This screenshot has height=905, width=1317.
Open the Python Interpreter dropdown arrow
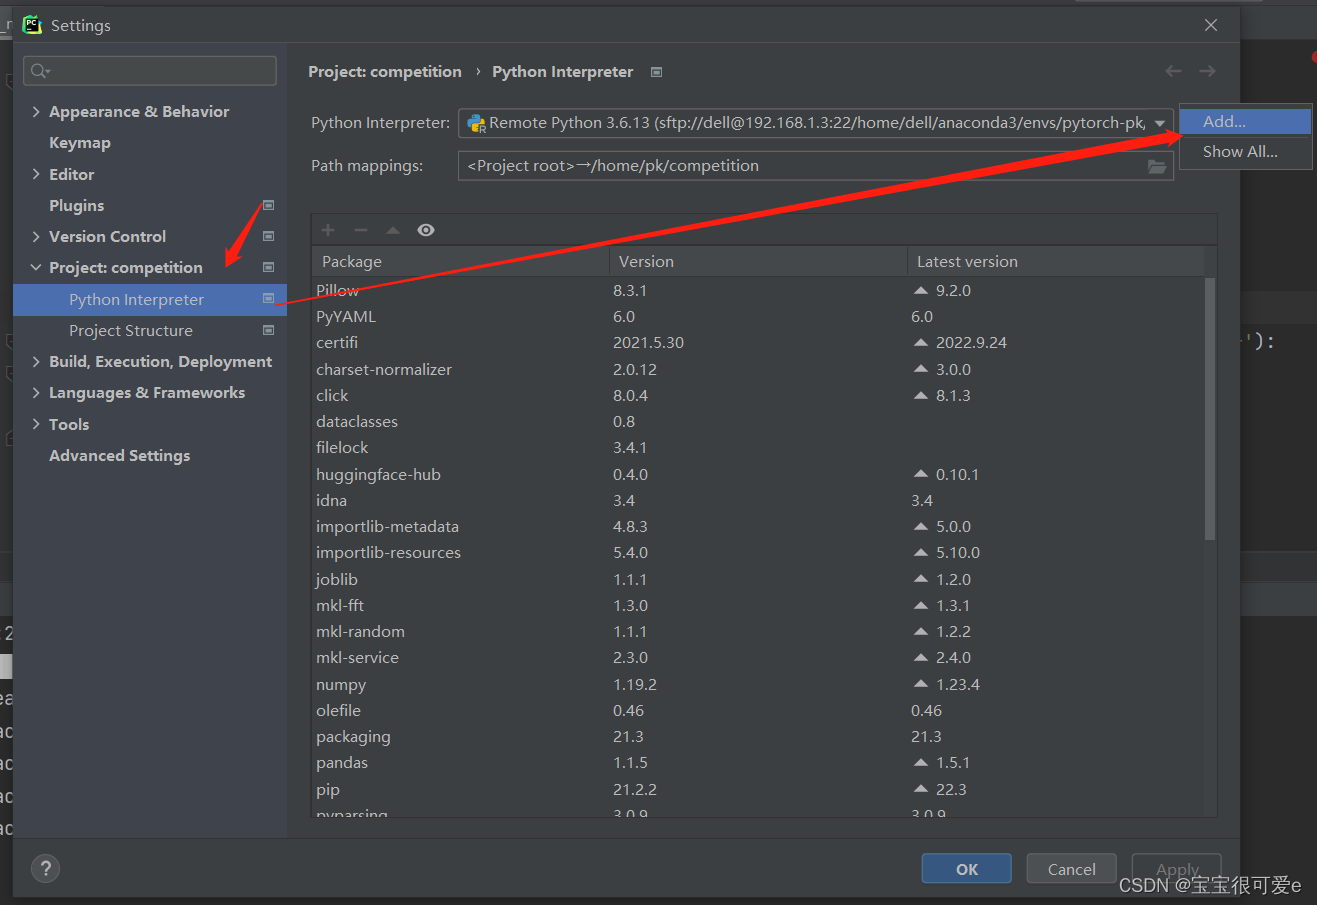[x=1160, y=123]
